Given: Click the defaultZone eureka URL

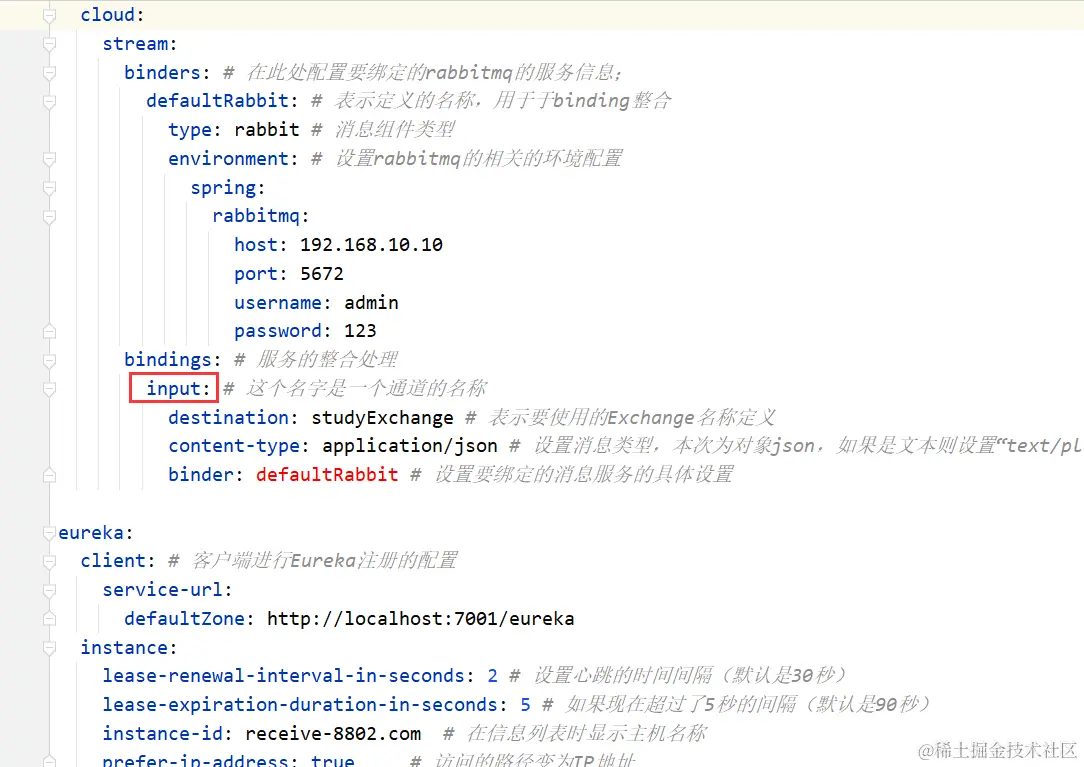Looking at the screenshot, I should pyautogui.click(x=420, y=618).
